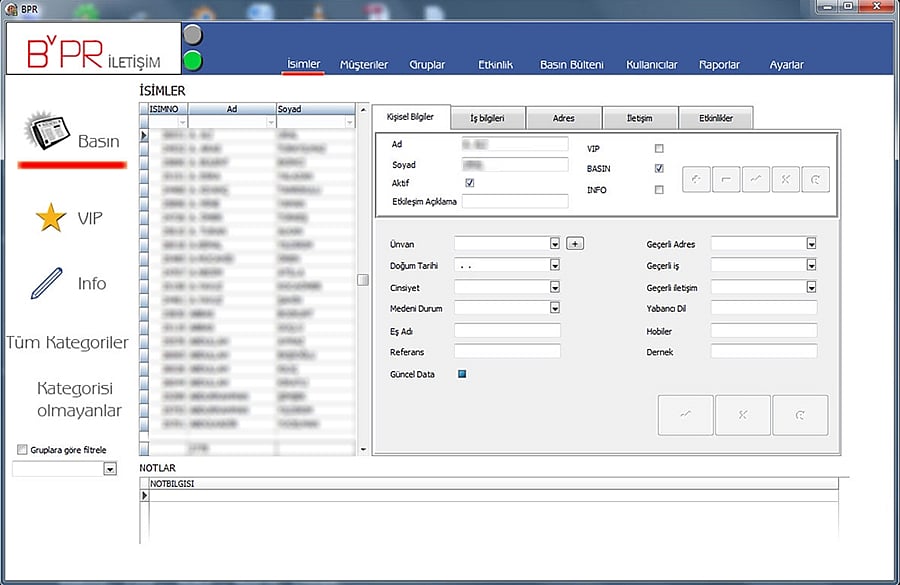Click the NOTBILGISI row indicator arrow

(x=144, y=495)
